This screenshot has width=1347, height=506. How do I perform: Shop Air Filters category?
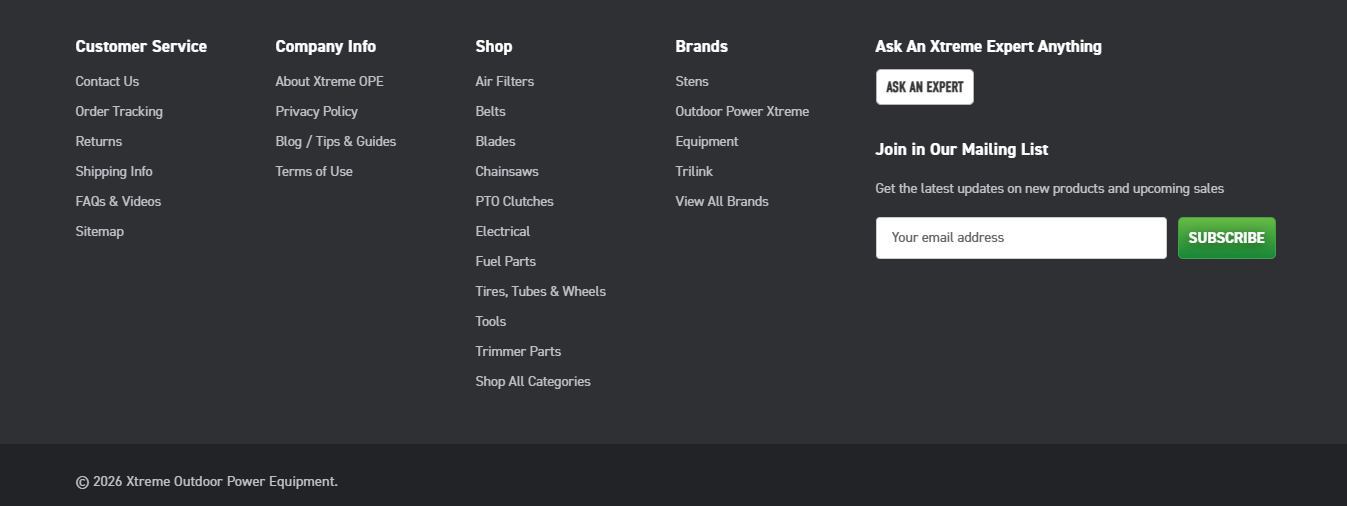tap(504, 82)
